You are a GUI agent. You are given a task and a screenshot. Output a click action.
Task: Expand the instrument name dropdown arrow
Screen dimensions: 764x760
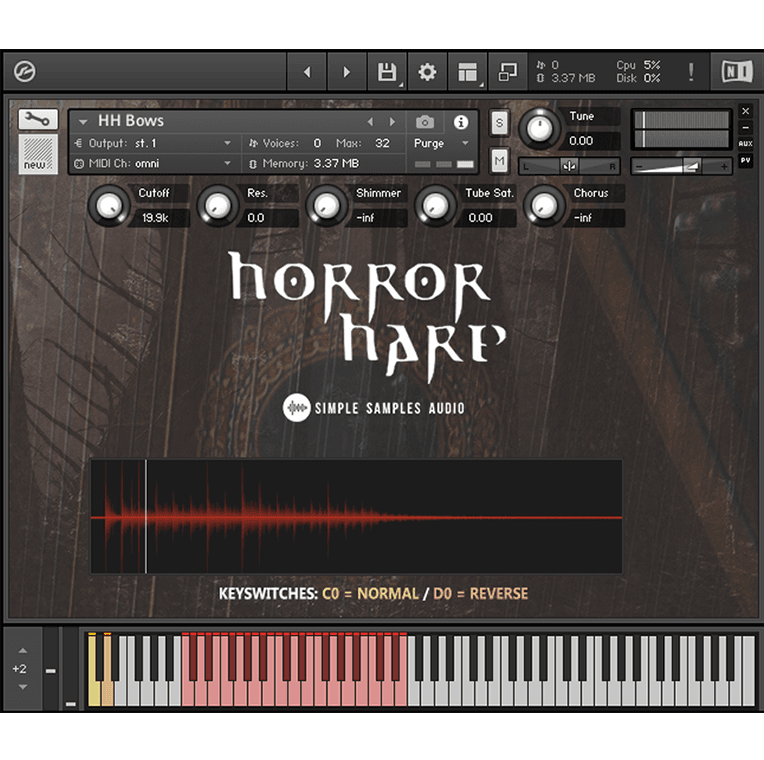pyautogui.click(x=83, y=122)
